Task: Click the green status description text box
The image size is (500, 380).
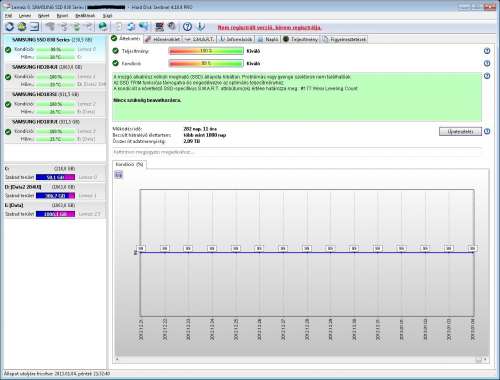Action: 297,97
